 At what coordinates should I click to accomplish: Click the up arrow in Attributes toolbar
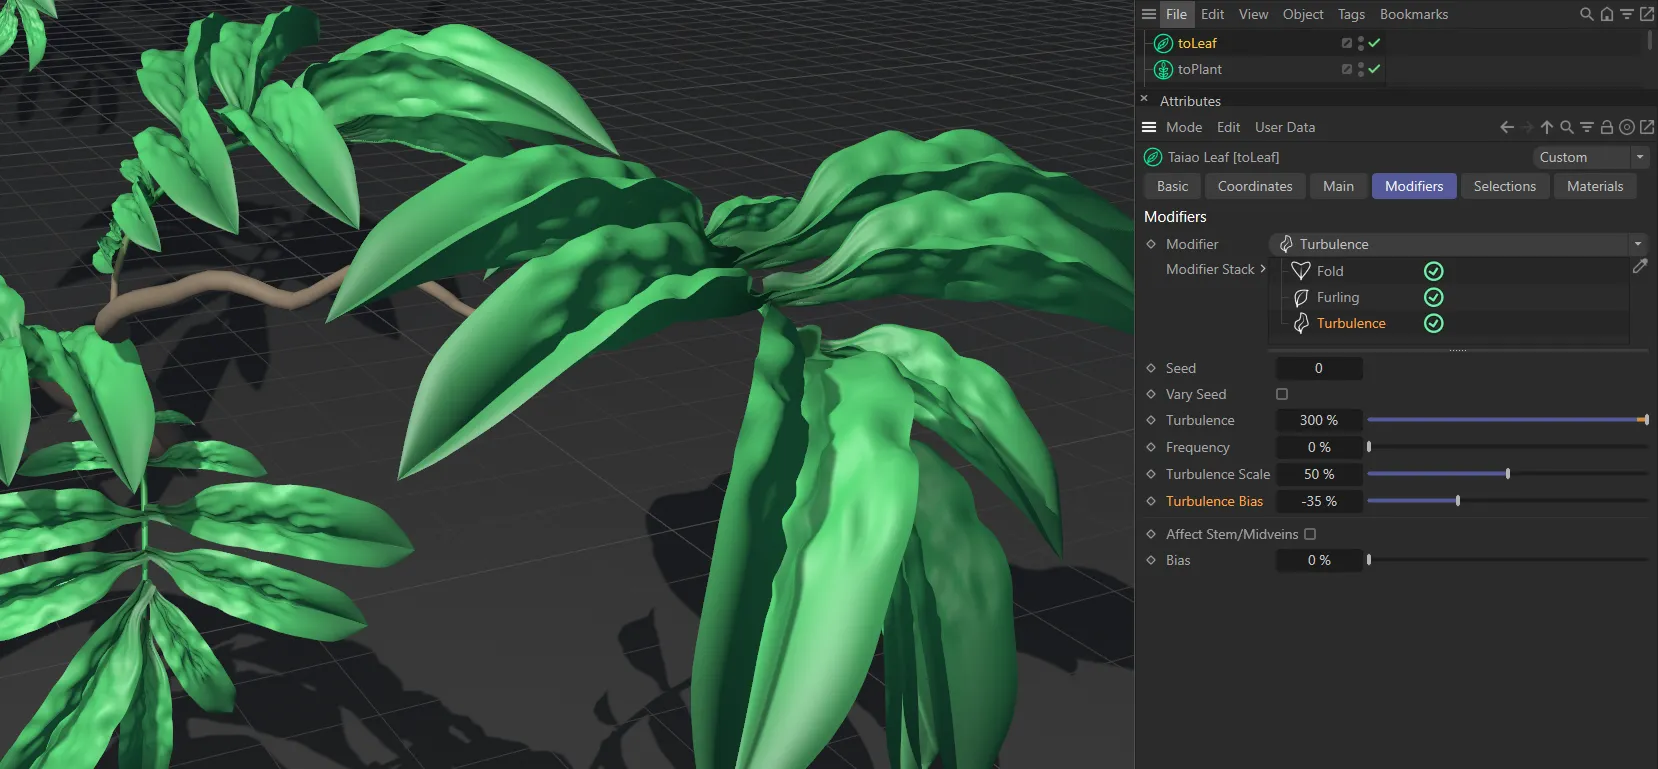pos(1547,127)
